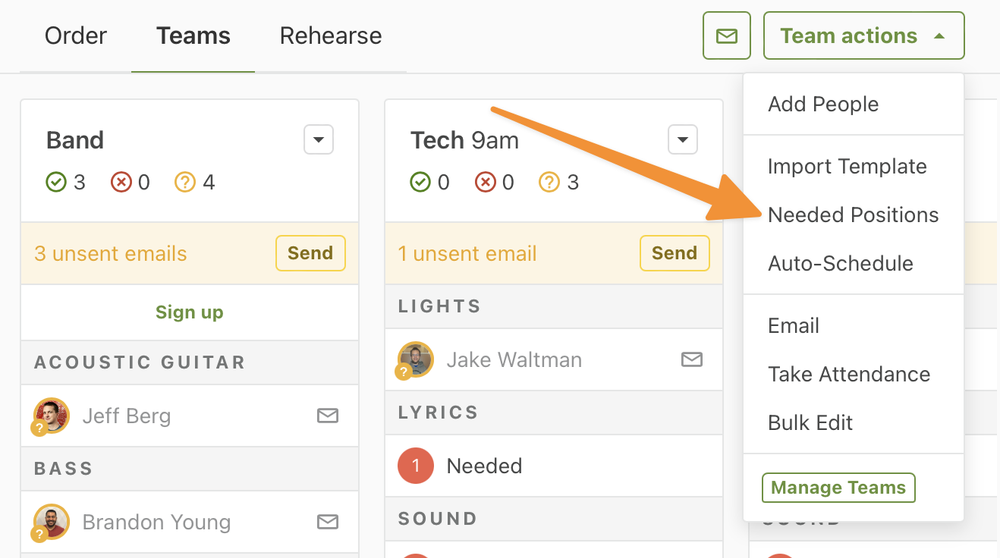Click the Manage Teams button
The height and width of the screenshot is (558, 1000).
(838, 488)
